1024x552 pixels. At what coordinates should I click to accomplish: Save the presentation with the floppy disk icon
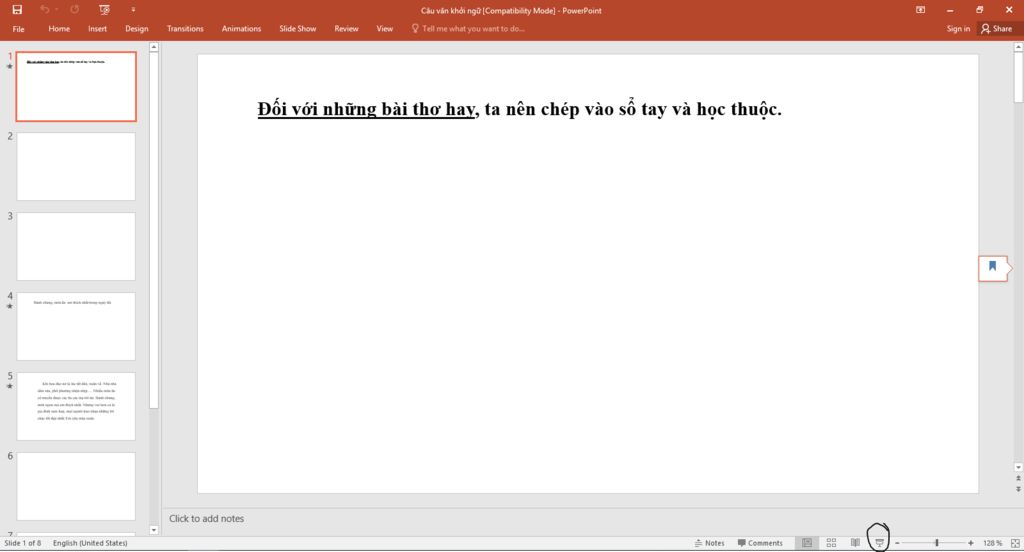(x=17, y=10)
